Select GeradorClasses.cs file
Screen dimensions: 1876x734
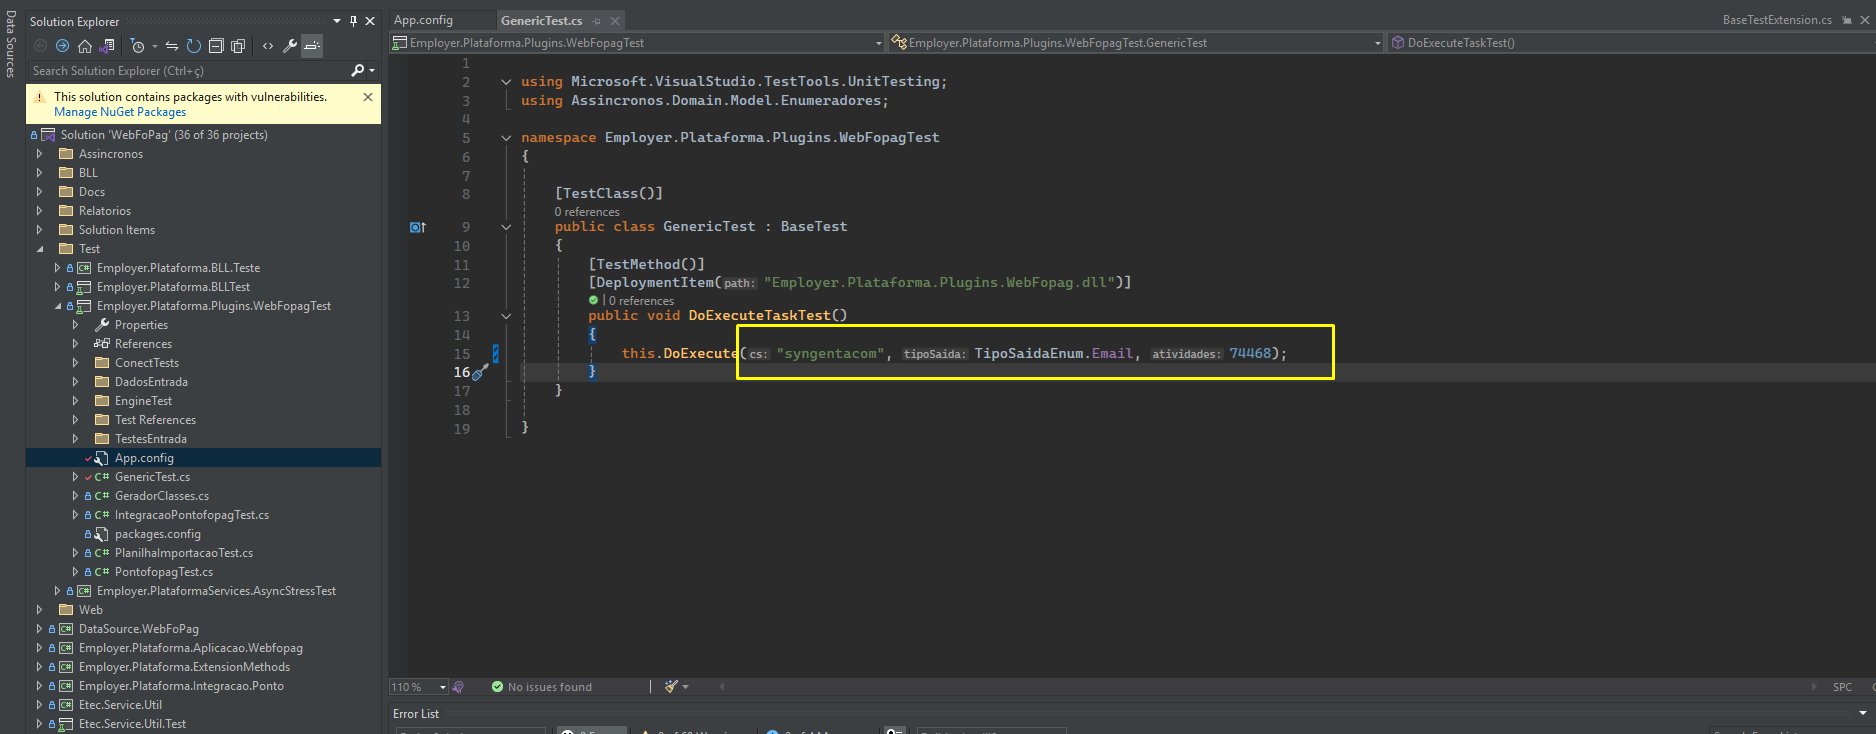point(162,496)
